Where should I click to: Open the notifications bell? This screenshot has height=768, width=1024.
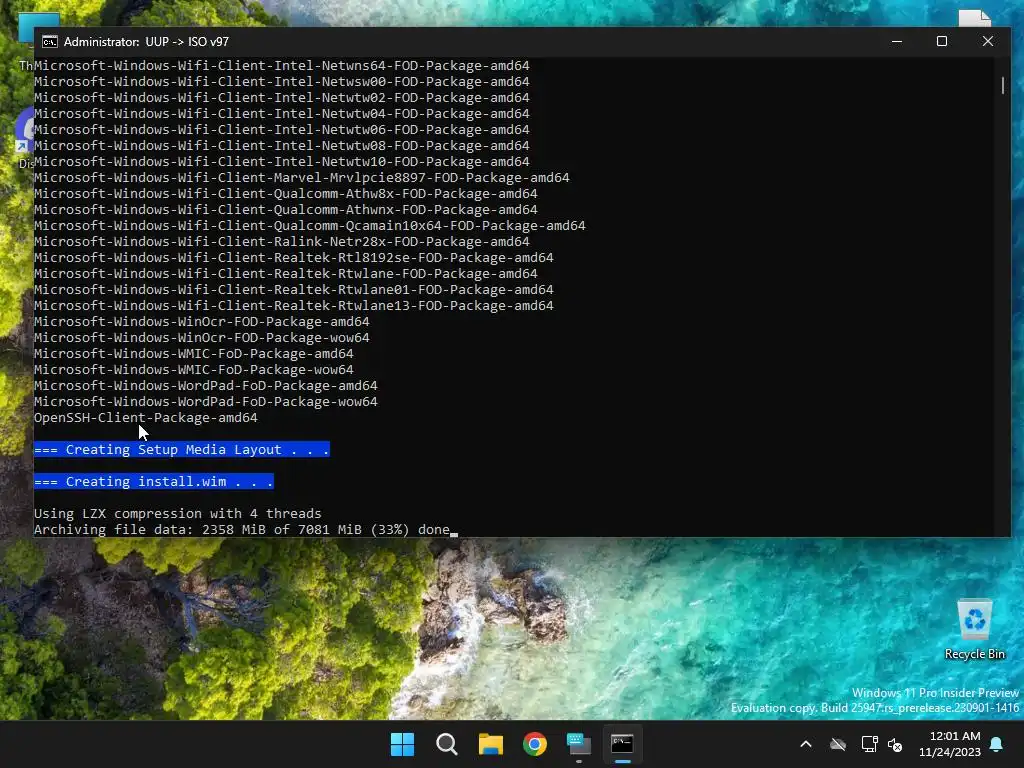997,744
